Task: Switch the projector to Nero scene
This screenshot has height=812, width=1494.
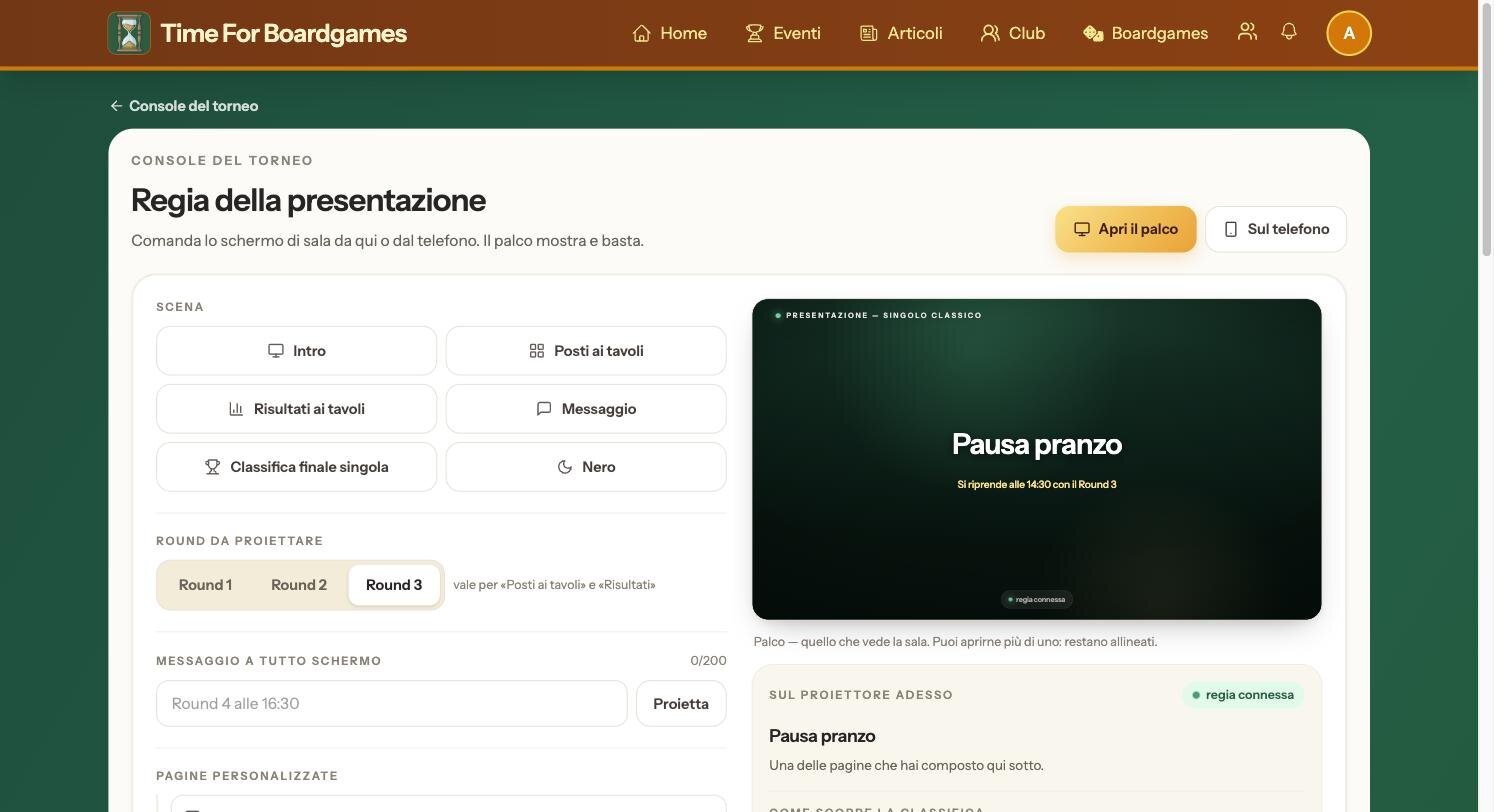Action: (586, 467)
